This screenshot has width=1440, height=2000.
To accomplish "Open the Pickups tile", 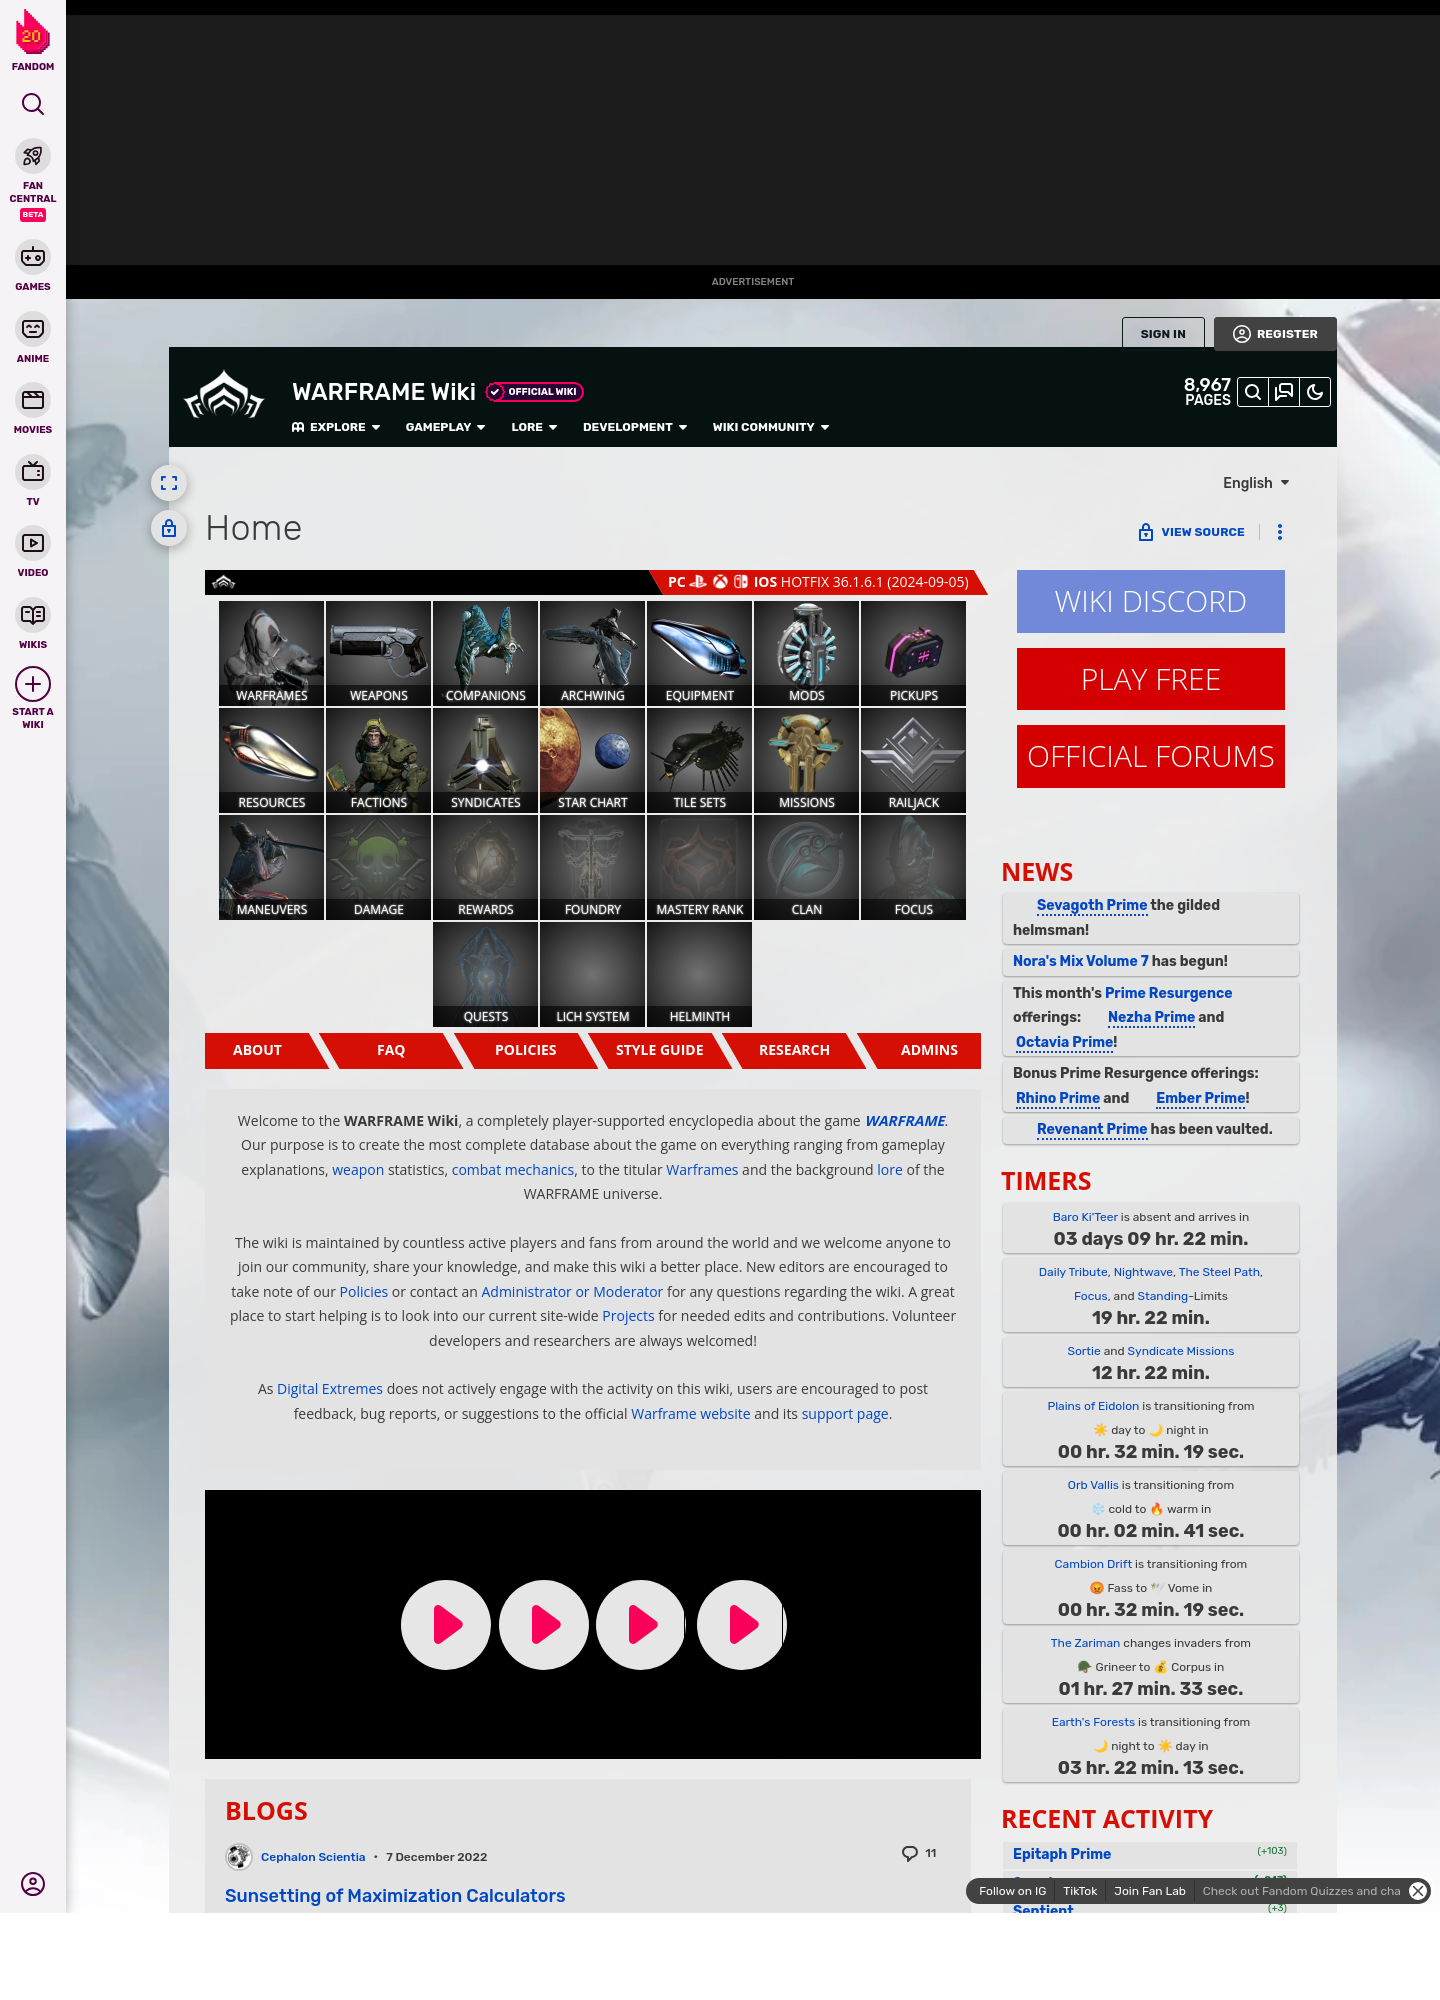I will 914,654.
